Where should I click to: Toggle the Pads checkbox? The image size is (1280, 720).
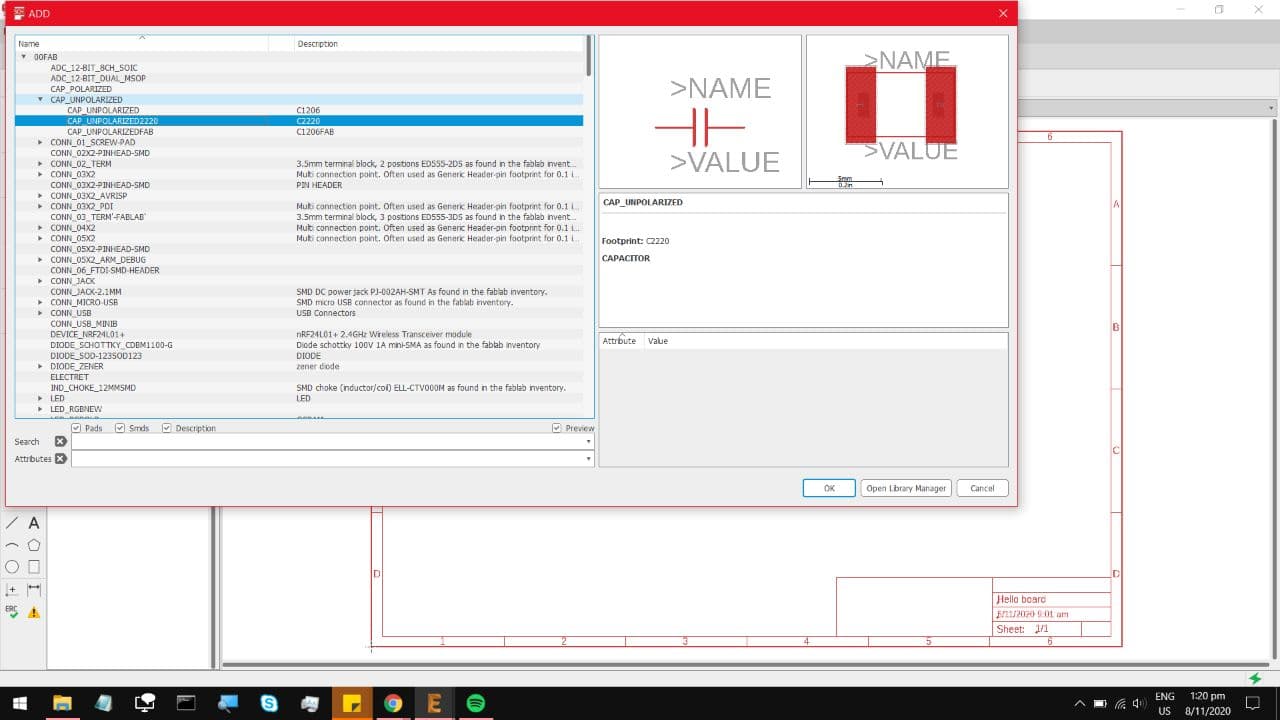click(76, 428)
